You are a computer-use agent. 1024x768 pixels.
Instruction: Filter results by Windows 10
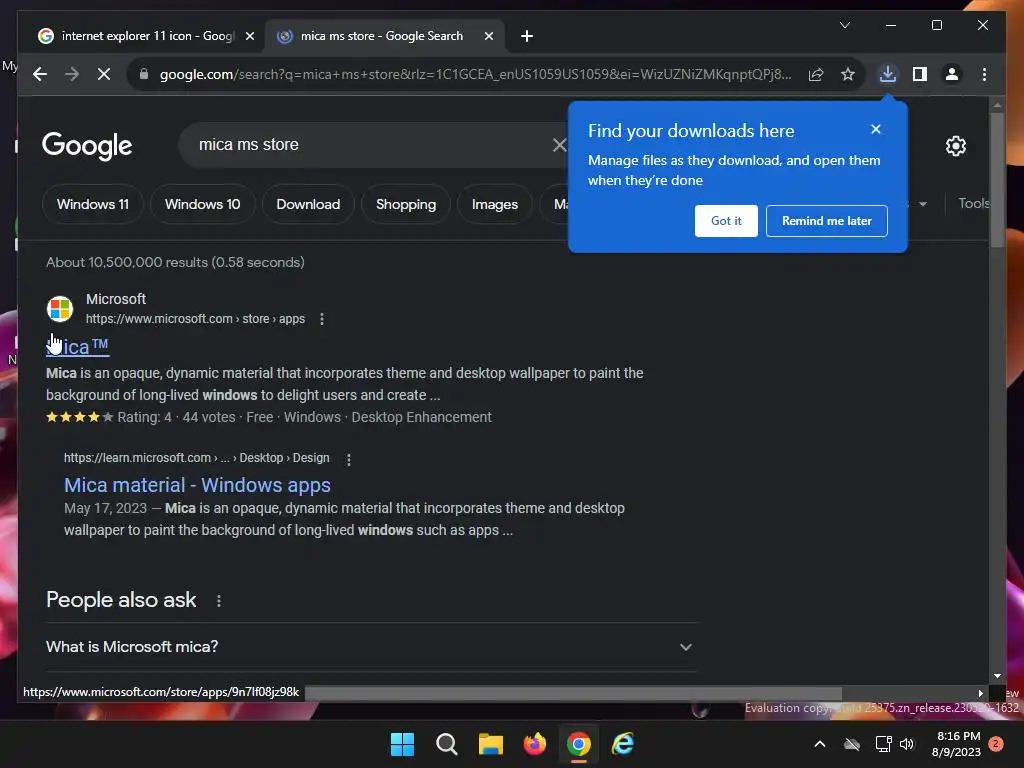202,204
